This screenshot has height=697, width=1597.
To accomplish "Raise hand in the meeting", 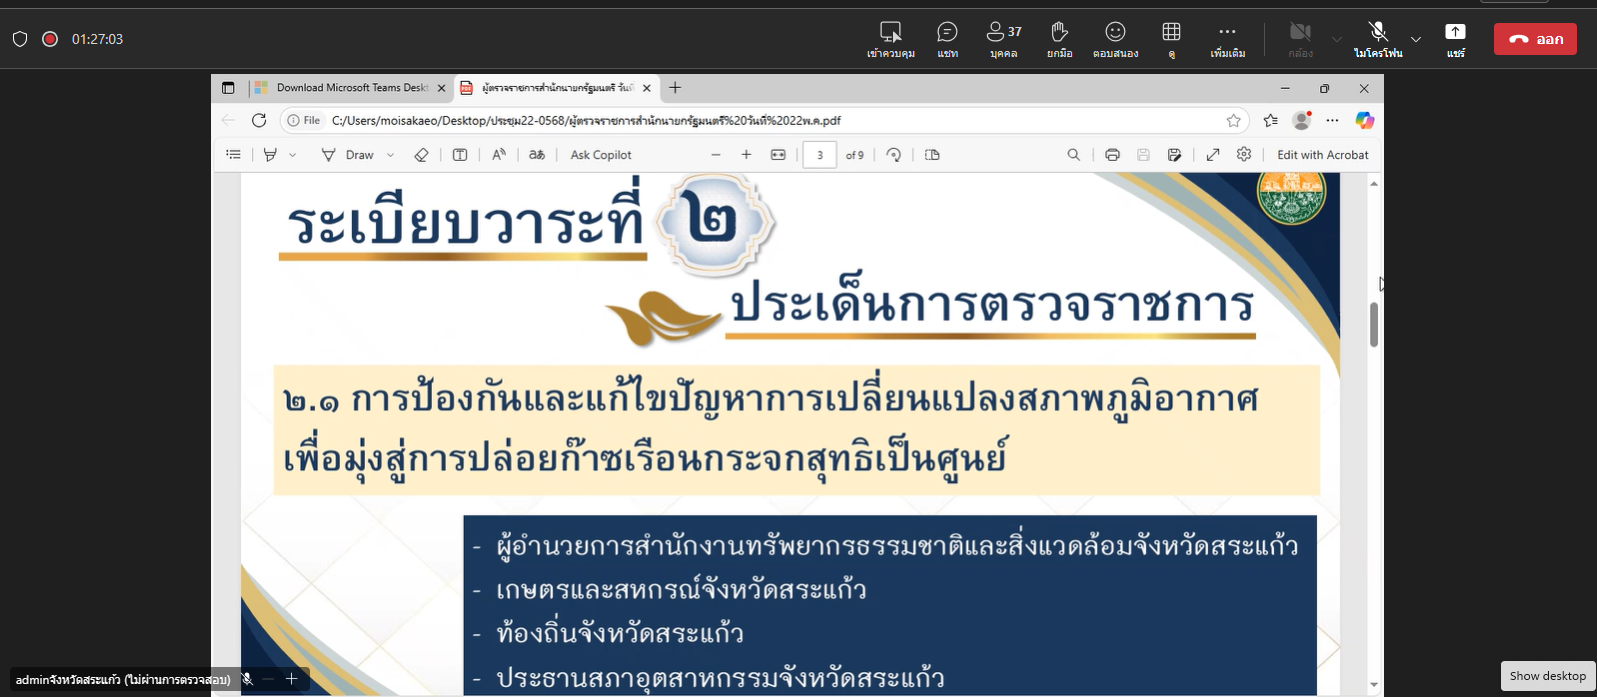I will 1059,38.
